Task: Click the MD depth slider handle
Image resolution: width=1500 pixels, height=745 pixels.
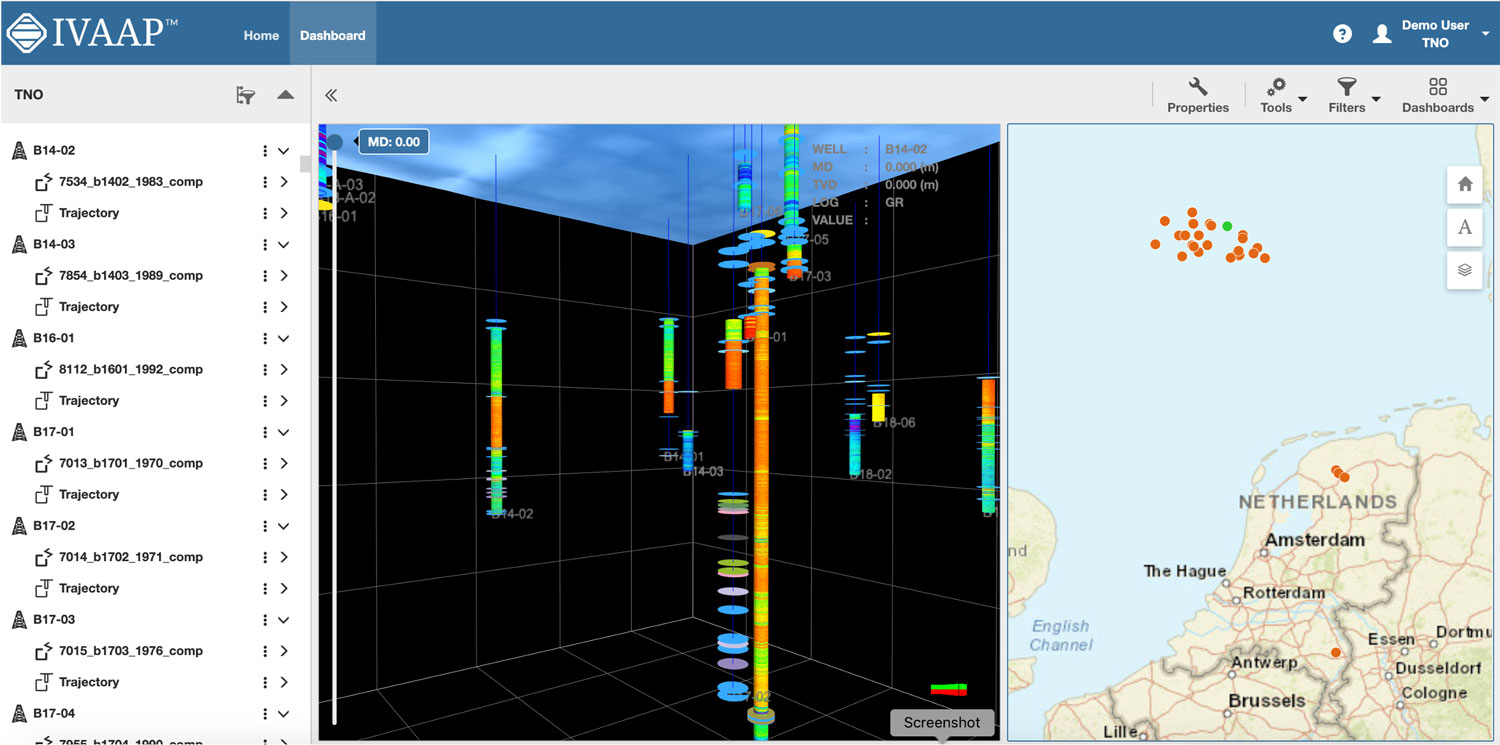Action: coord(336,143)
